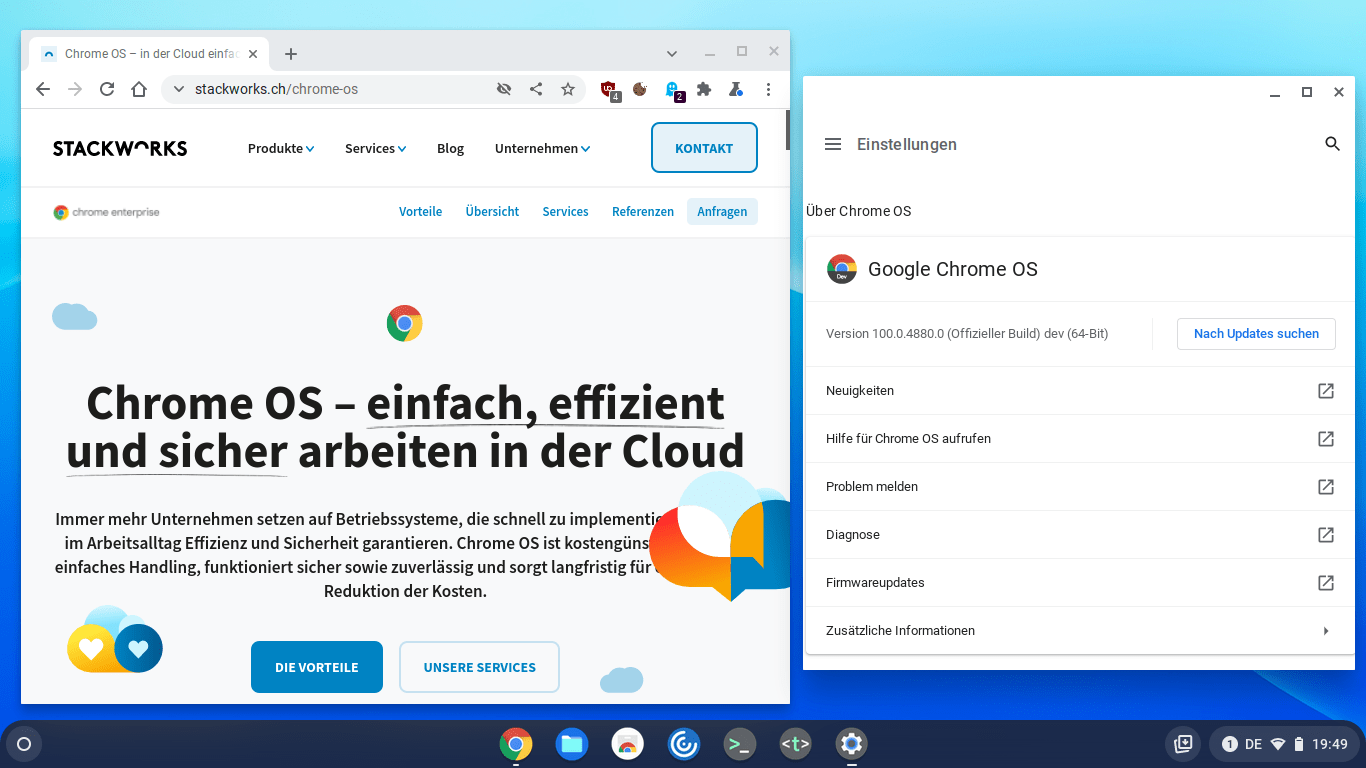Open the Einstellungen hamburger menu
The image size is (1366, 768).
click(x=833, y=144)
